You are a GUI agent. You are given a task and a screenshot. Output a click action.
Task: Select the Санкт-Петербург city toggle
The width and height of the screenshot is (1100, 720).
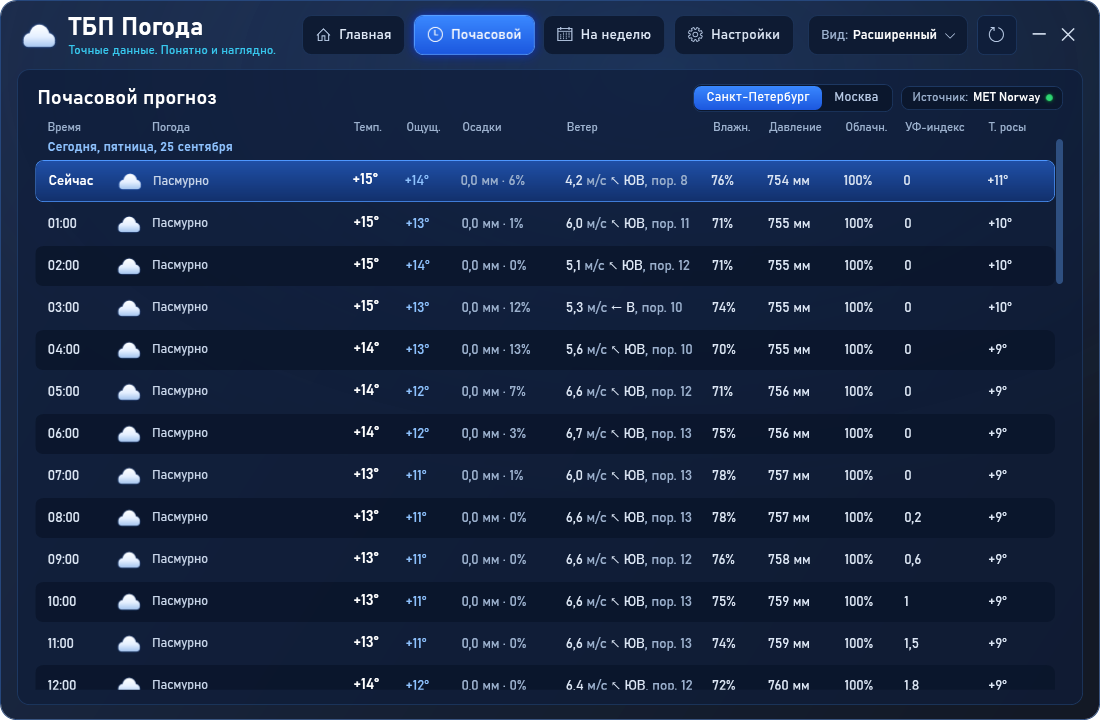tap(758, 97)
